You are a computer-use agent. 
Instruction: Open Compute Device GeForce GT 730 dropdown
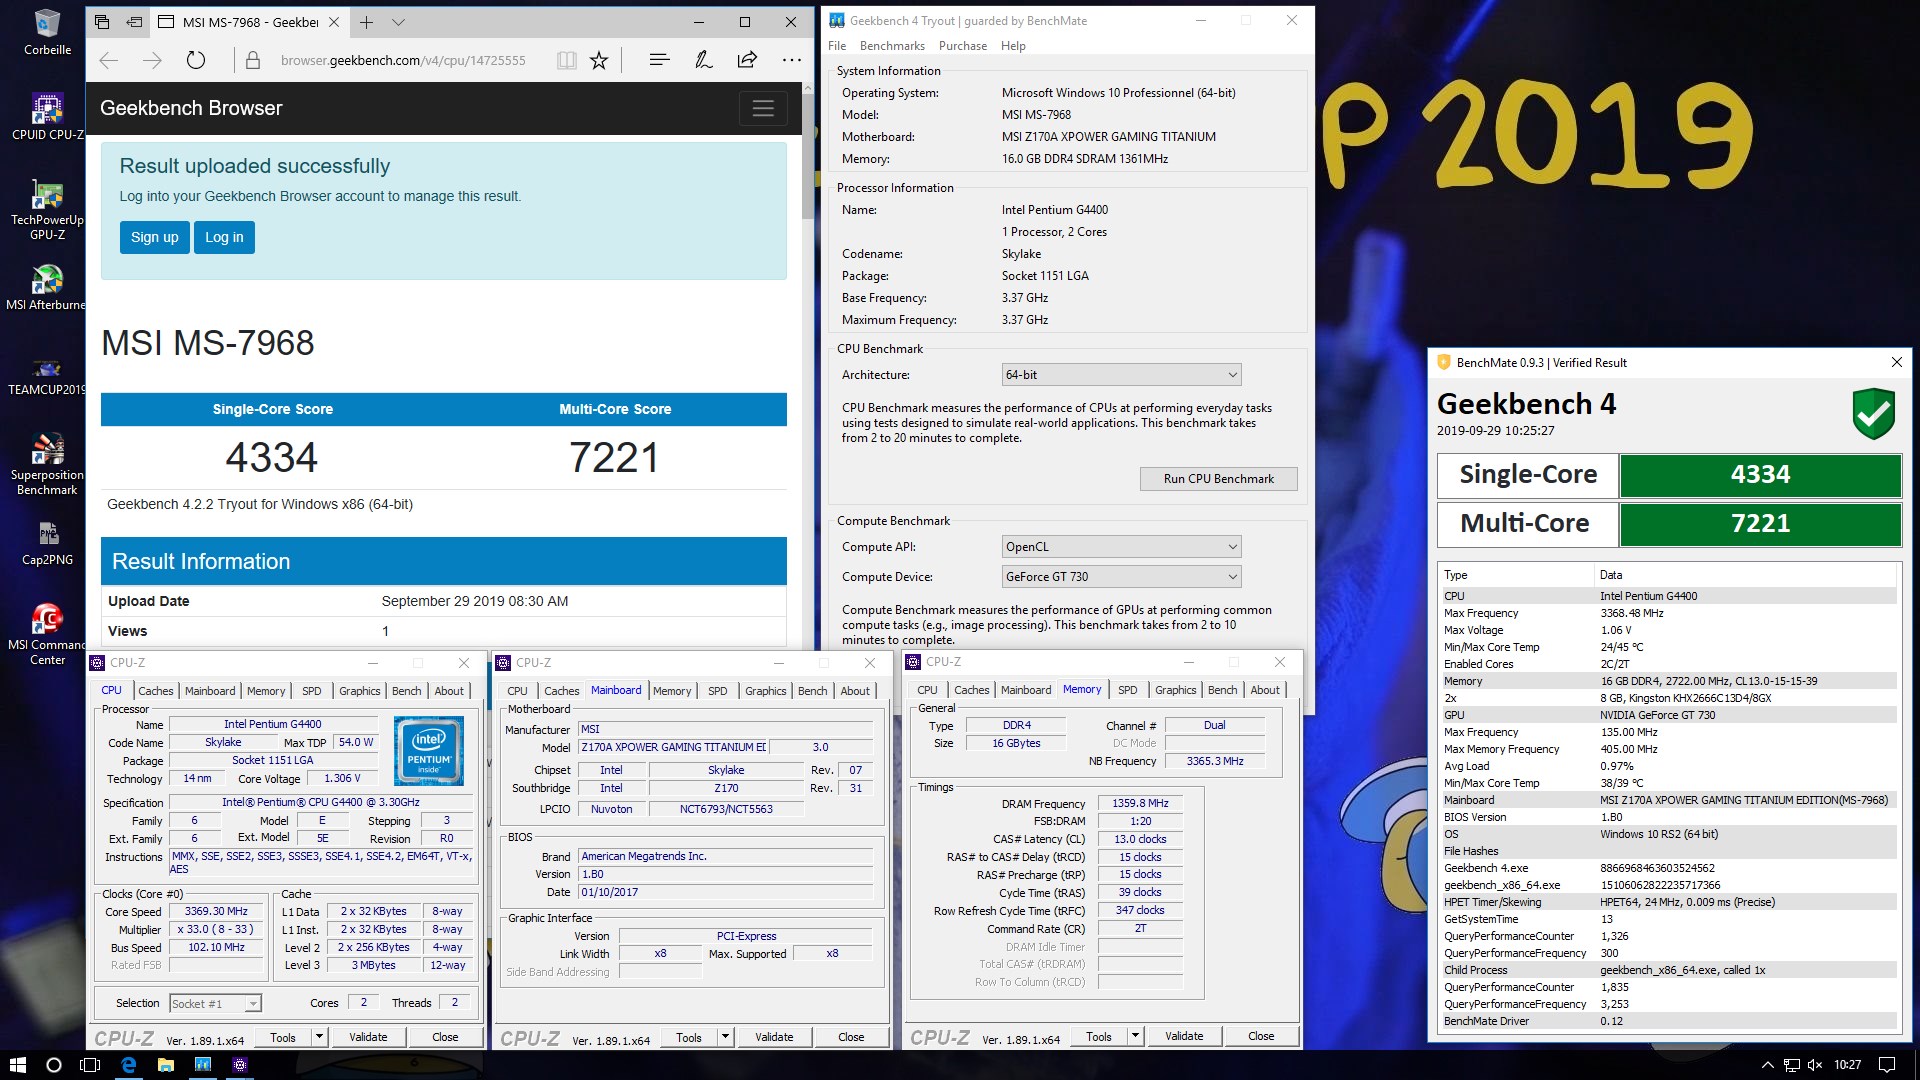(x=1121, y=577)
